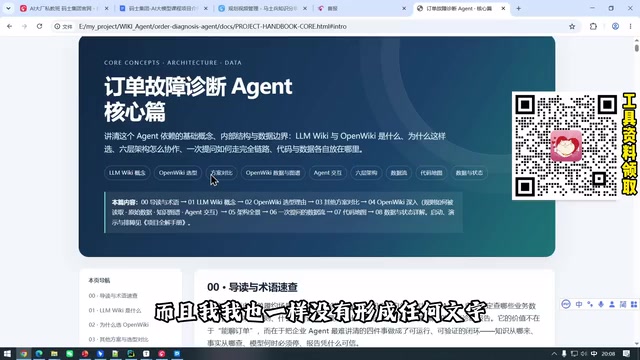
Task: Jump to the Agent 交互 chip
Action: coord(328,173)
